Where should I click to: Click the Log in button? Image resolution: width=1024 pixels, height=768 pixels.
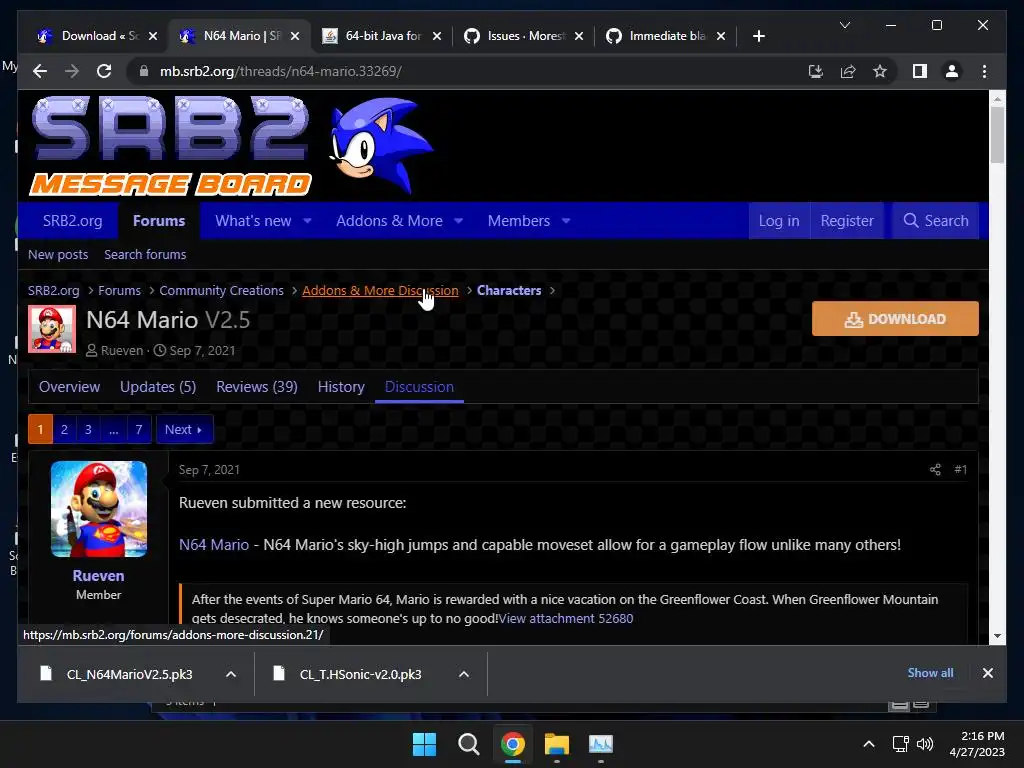coord(778,221)
